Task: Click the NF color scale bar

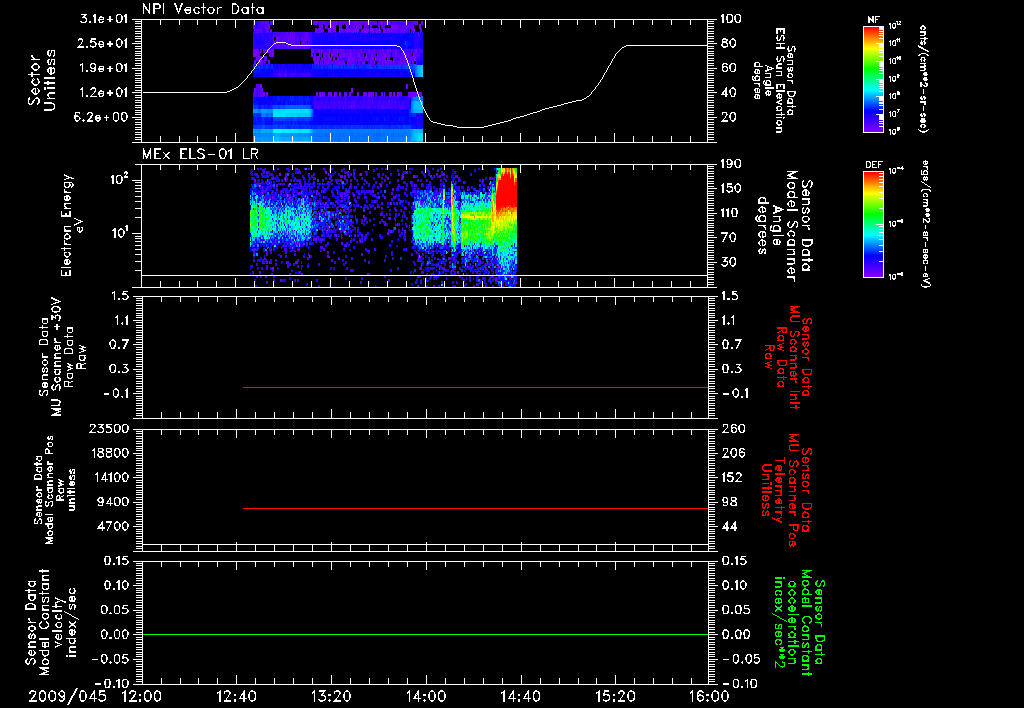Action: pyautogui.click(x=874, y=79)
